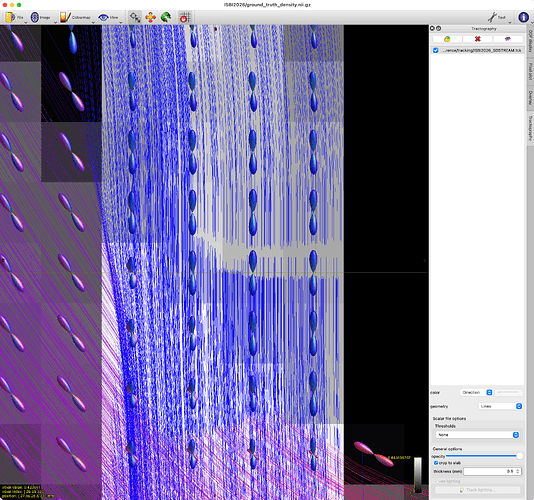This screenshot has width=534, height=500.
Task: Select the SDSTREAM.tck tractogram row
Action: [x=477, y=50]
